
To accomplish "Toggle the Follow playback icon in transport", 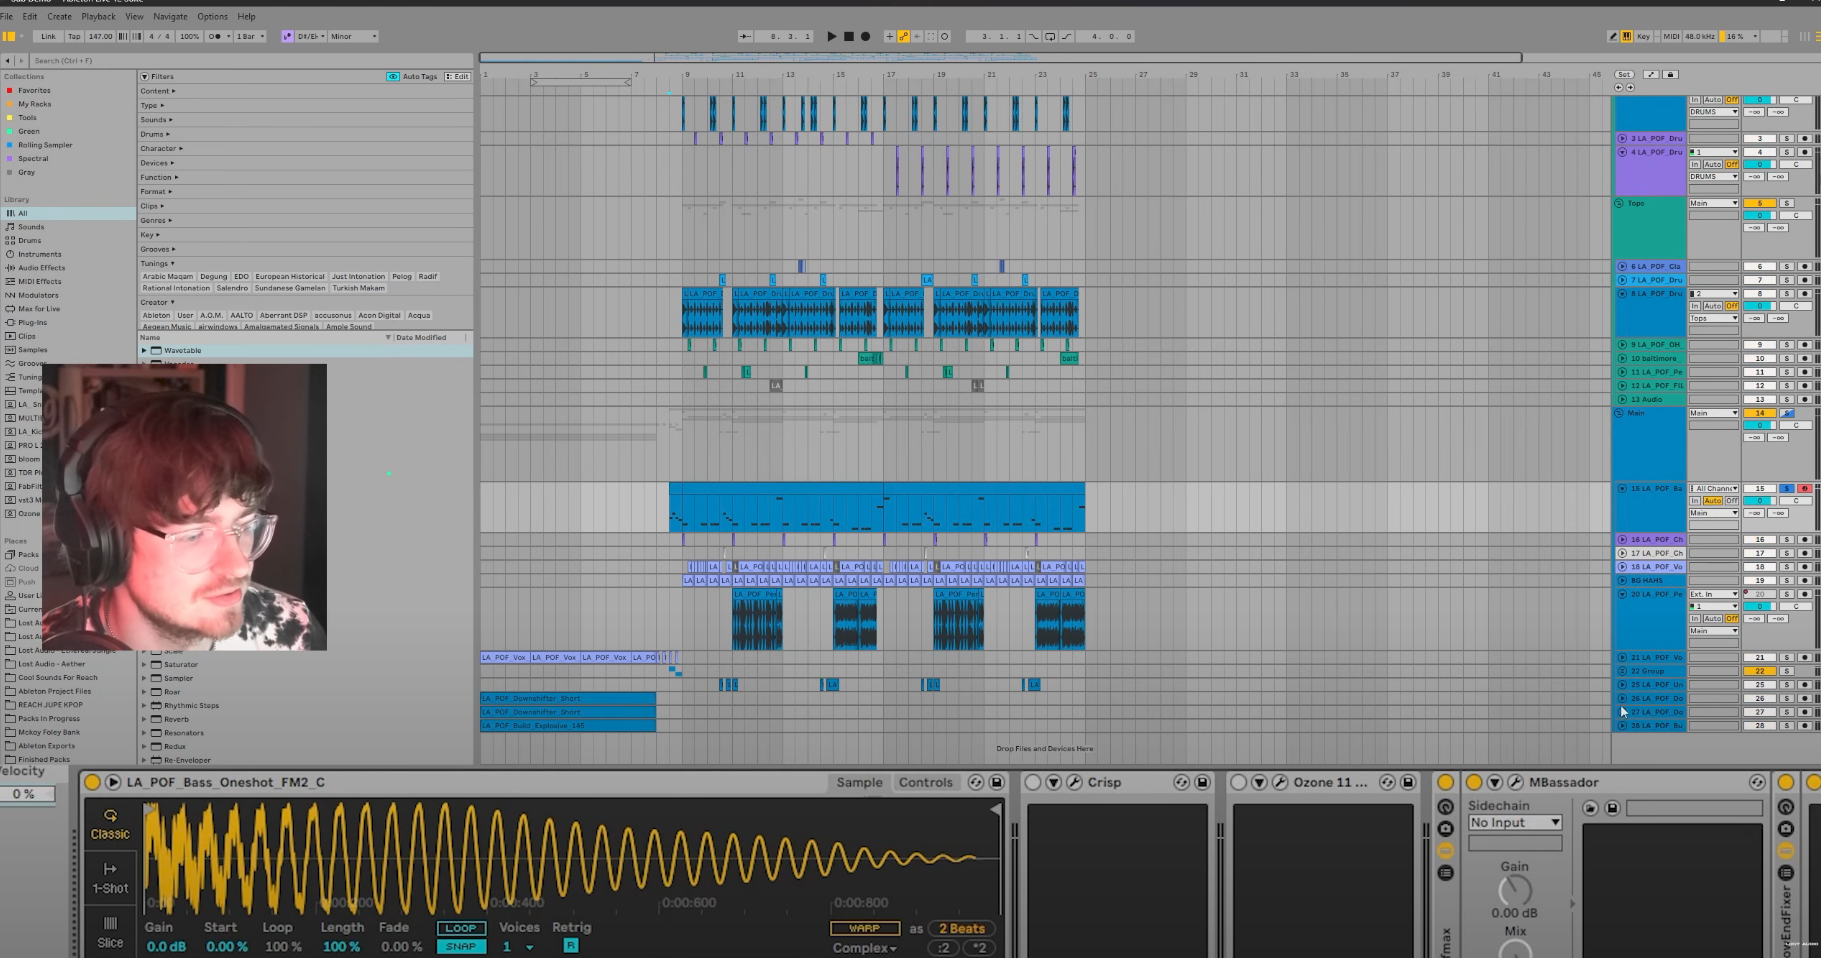I will tap(745, 36).
